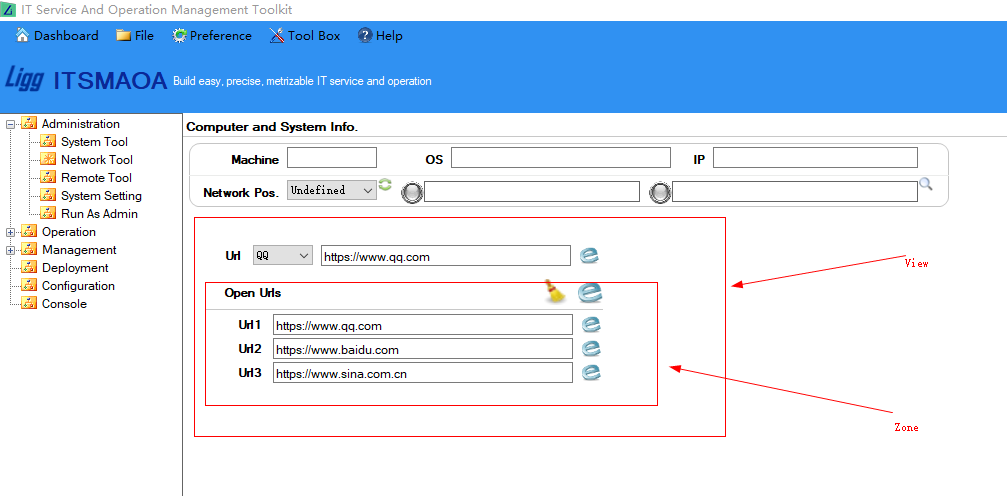Screen dimensions: 1007x496
Task: Click the second gray status circle icon
Action: [x=660, y=193]
